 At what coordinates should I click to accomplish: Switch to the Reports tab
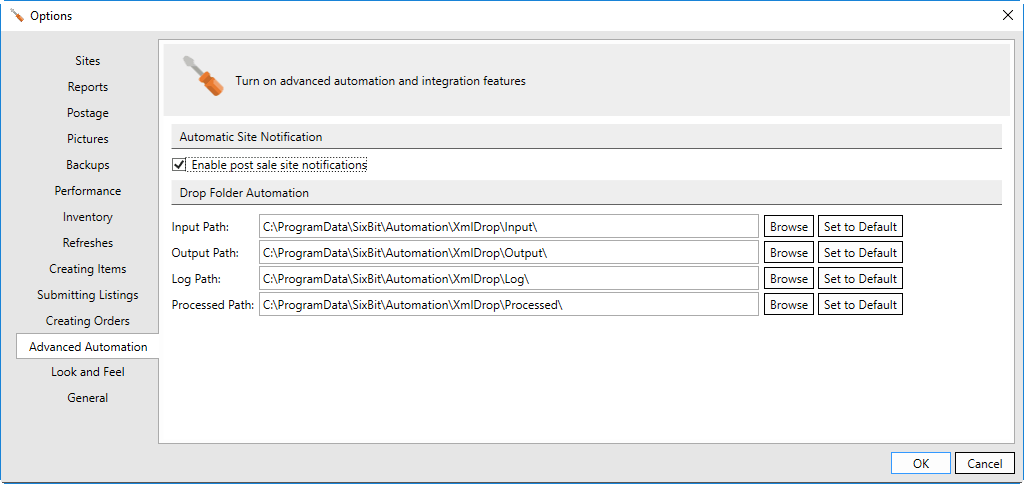(88, 87)
